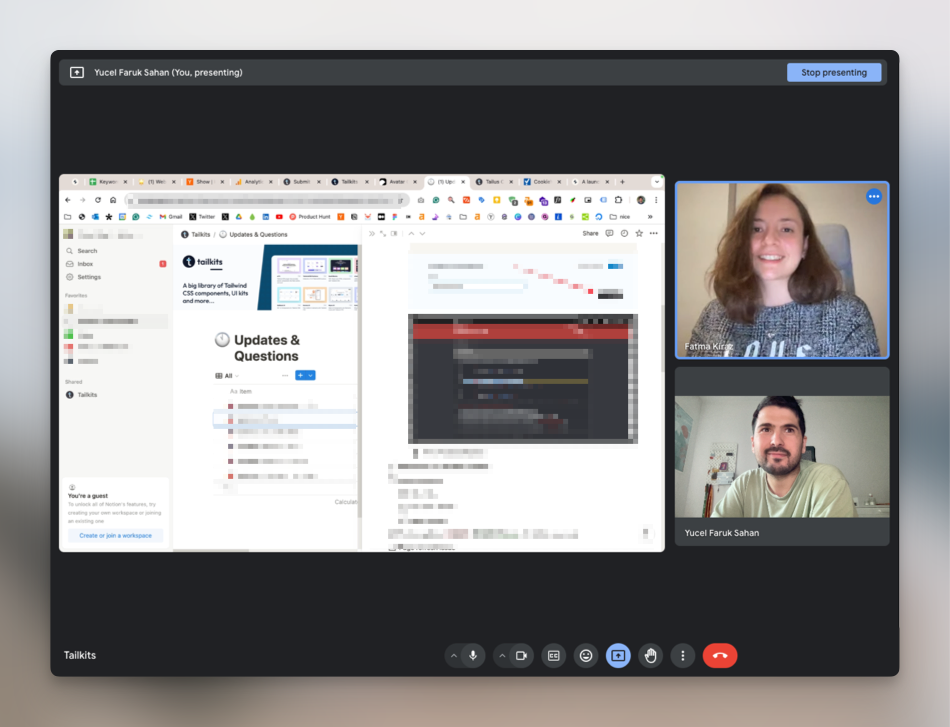
Task: Click the Stop presenting button
Action: click(x=833, y=72)
